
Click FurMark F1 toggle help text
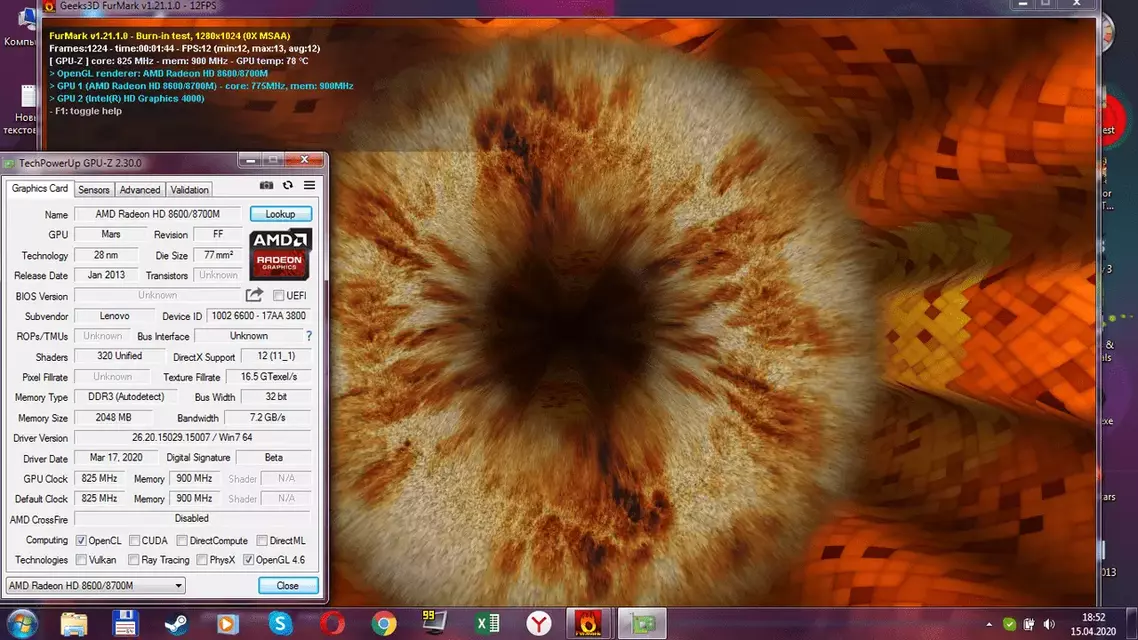point(86,111)
